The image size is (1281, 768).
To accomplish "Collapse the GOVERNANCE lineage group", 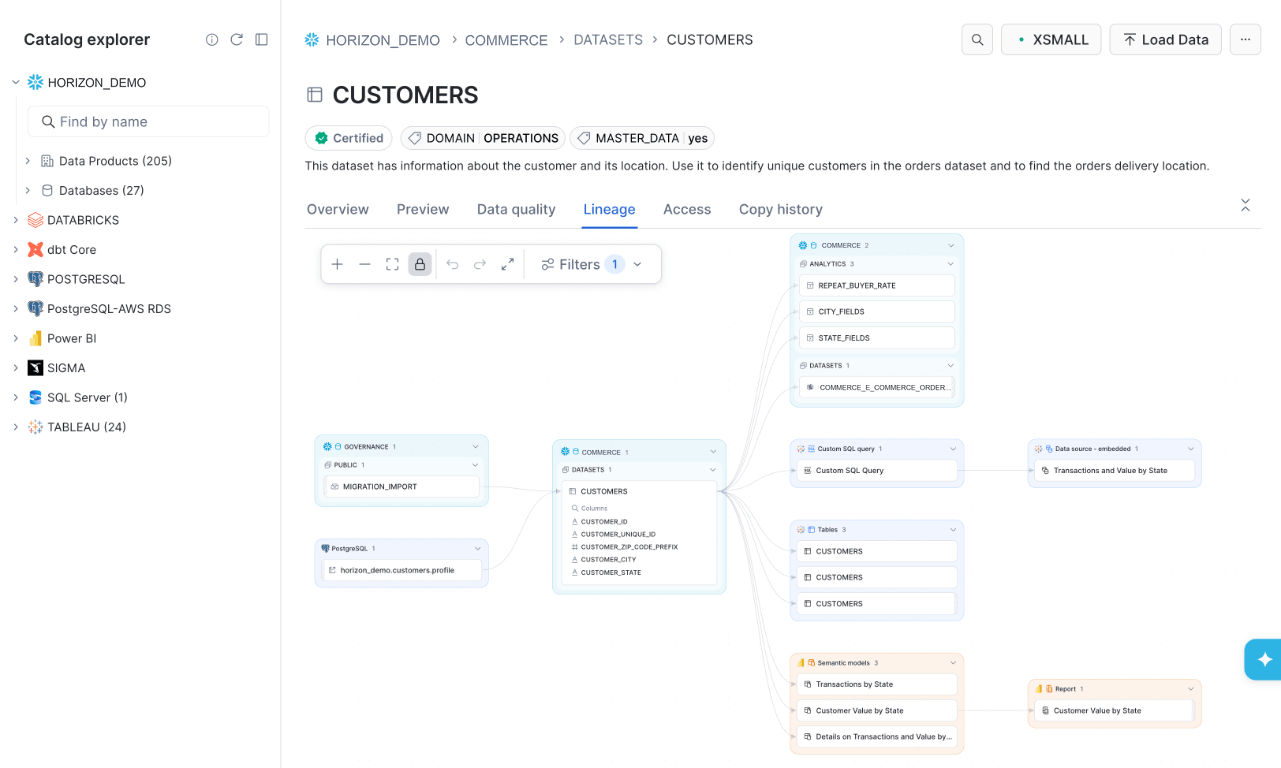I will [476, 447].
